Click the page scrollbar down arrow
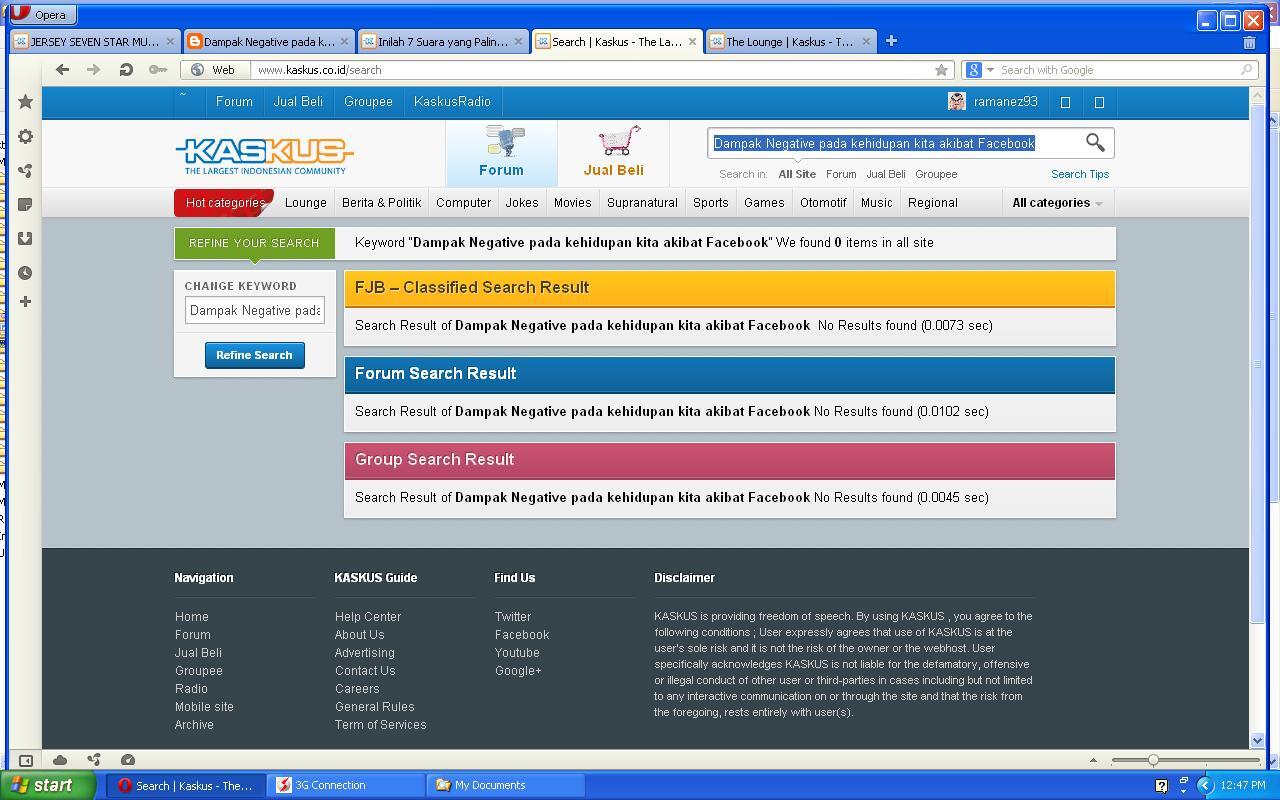 pos(1257,741)
